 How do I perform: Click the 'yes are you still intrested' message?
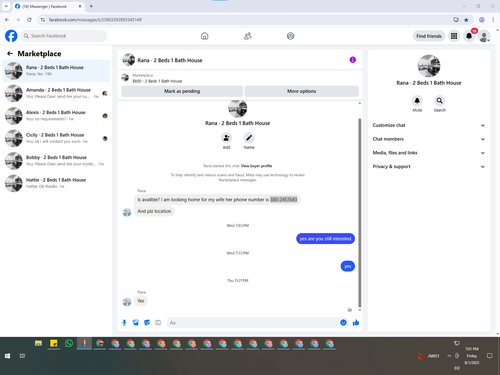(325, 239)
